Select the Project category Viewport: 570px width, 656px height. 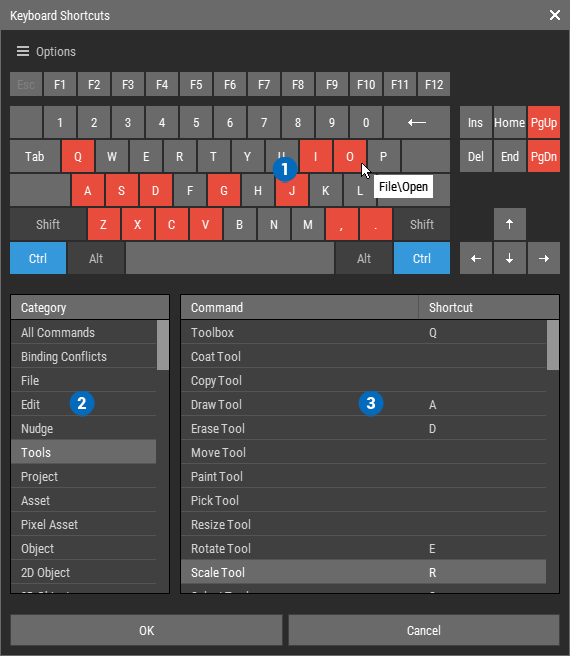point(84,477)
